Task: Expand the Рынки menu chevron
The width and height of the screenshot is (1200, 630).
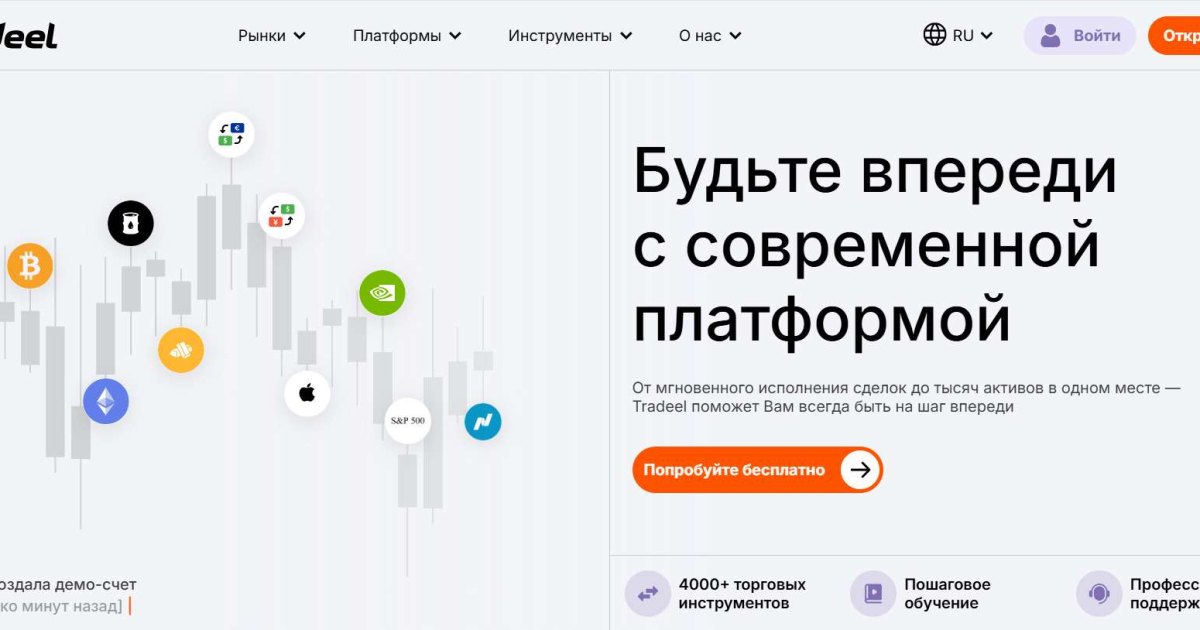Action: tap(299, 36)
